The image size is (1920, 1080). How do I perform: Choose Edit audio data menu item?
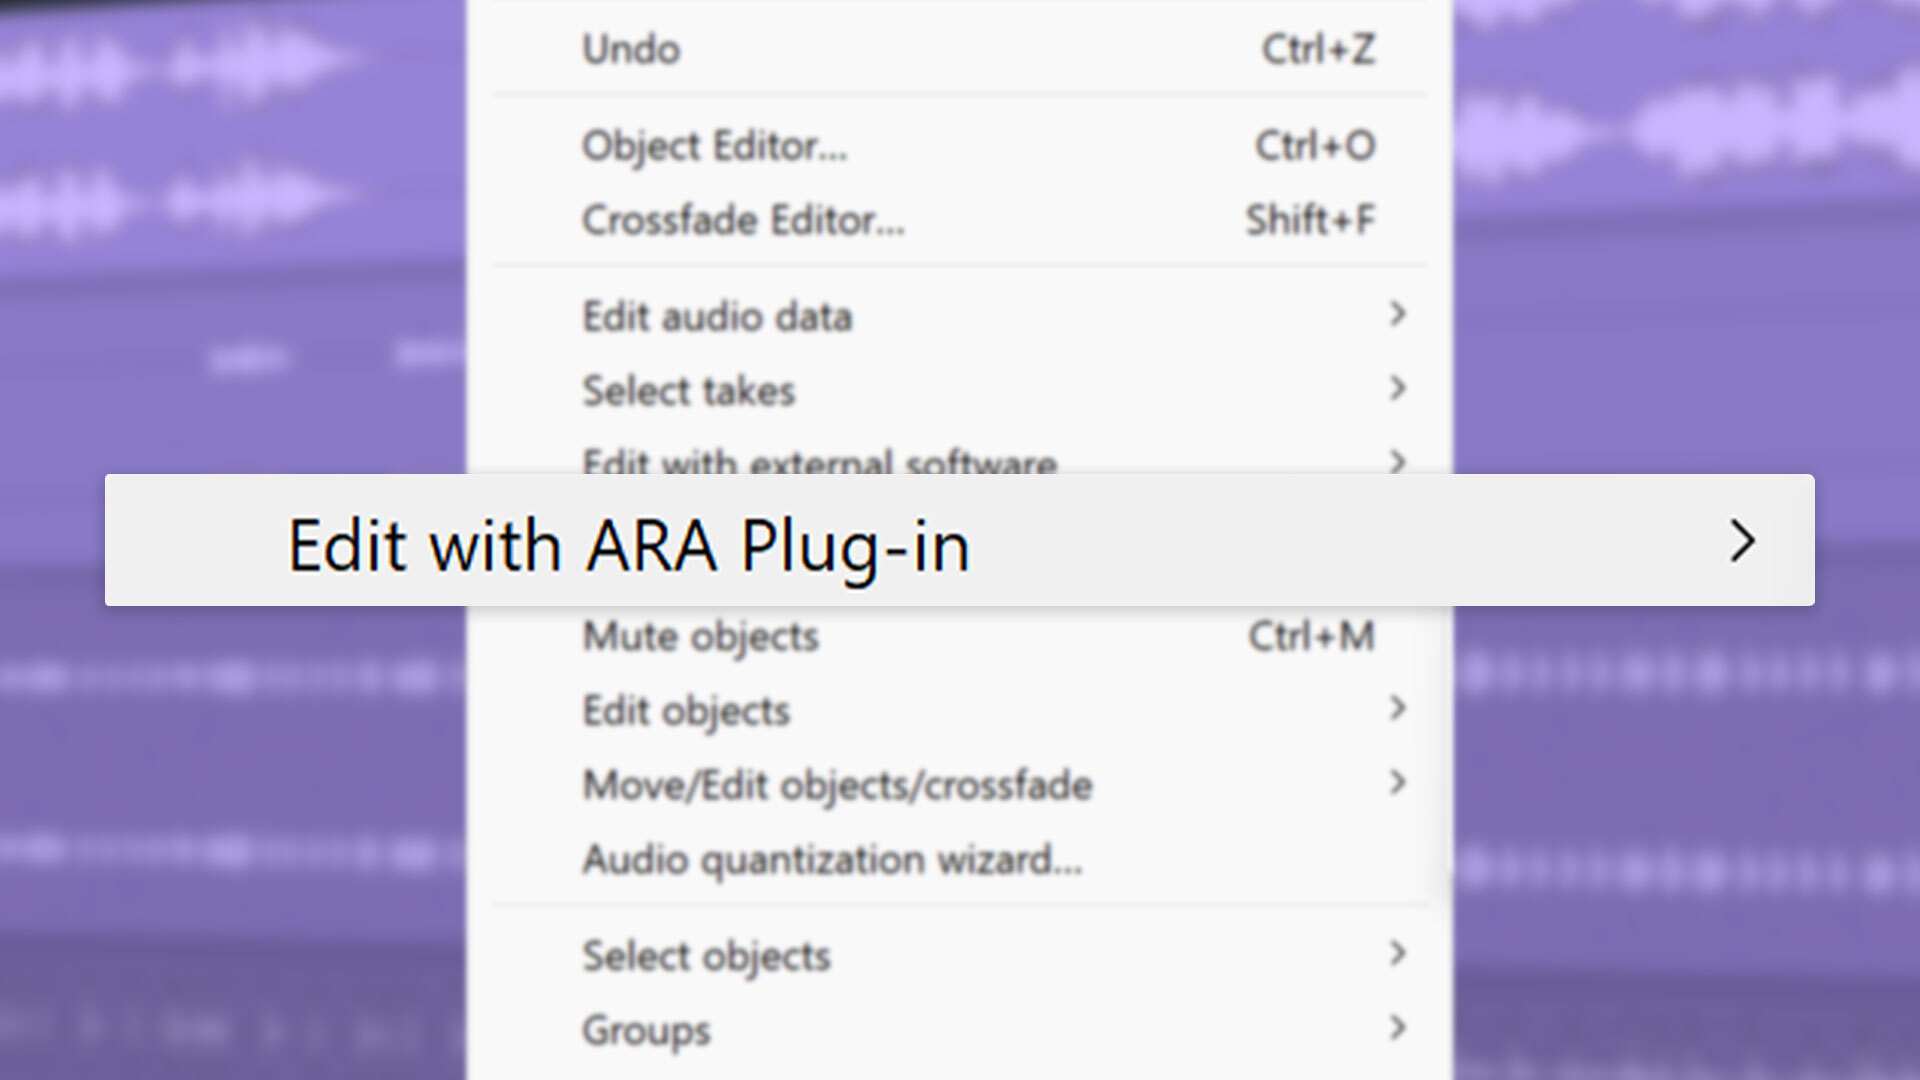[x=959, y=316]
